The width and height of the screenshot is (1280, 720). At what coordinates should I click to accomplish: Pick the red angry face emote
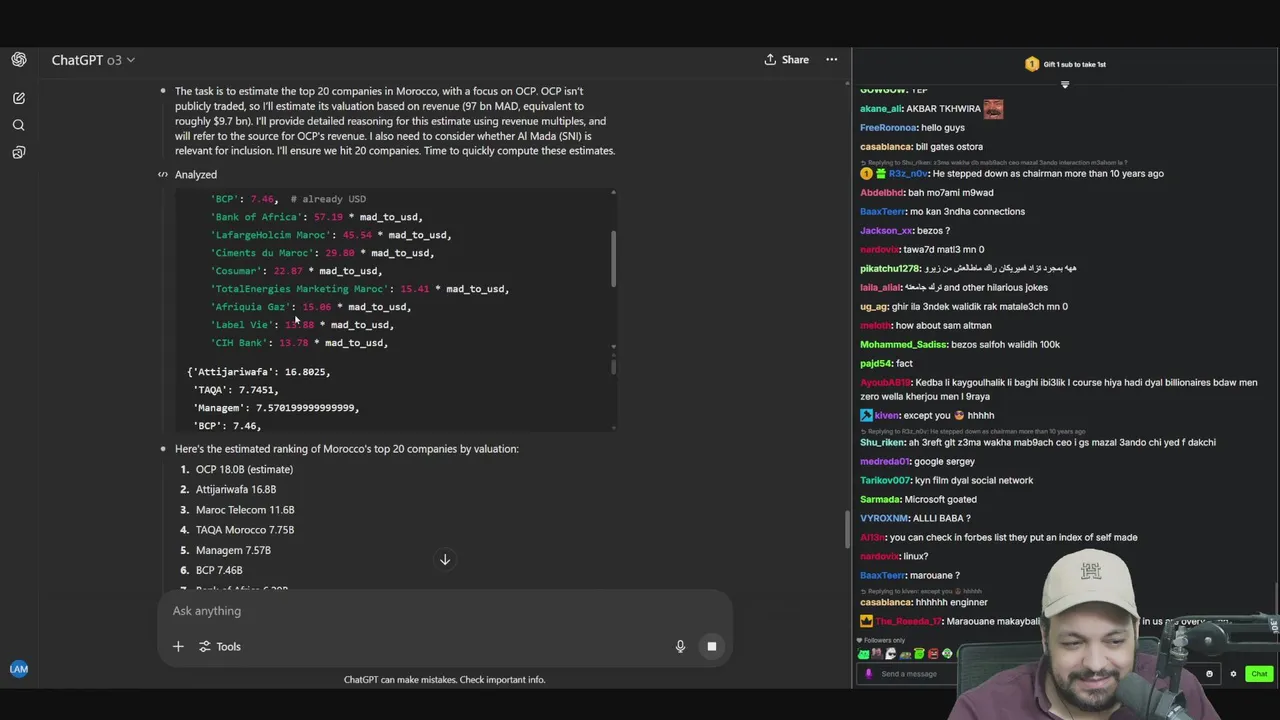[933, 654]
